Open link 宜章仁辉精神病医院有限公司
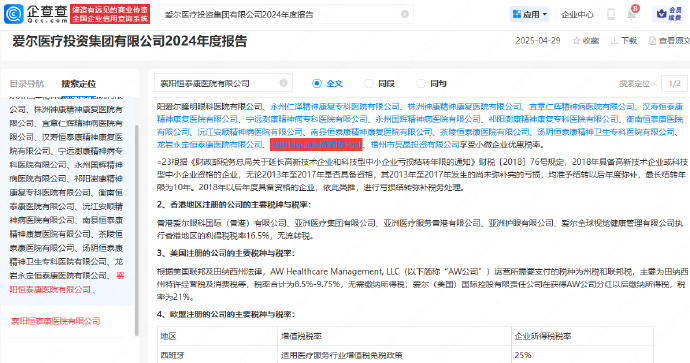Screen dimensions: 690x363 pyautogui.click(x=582, y=106)
